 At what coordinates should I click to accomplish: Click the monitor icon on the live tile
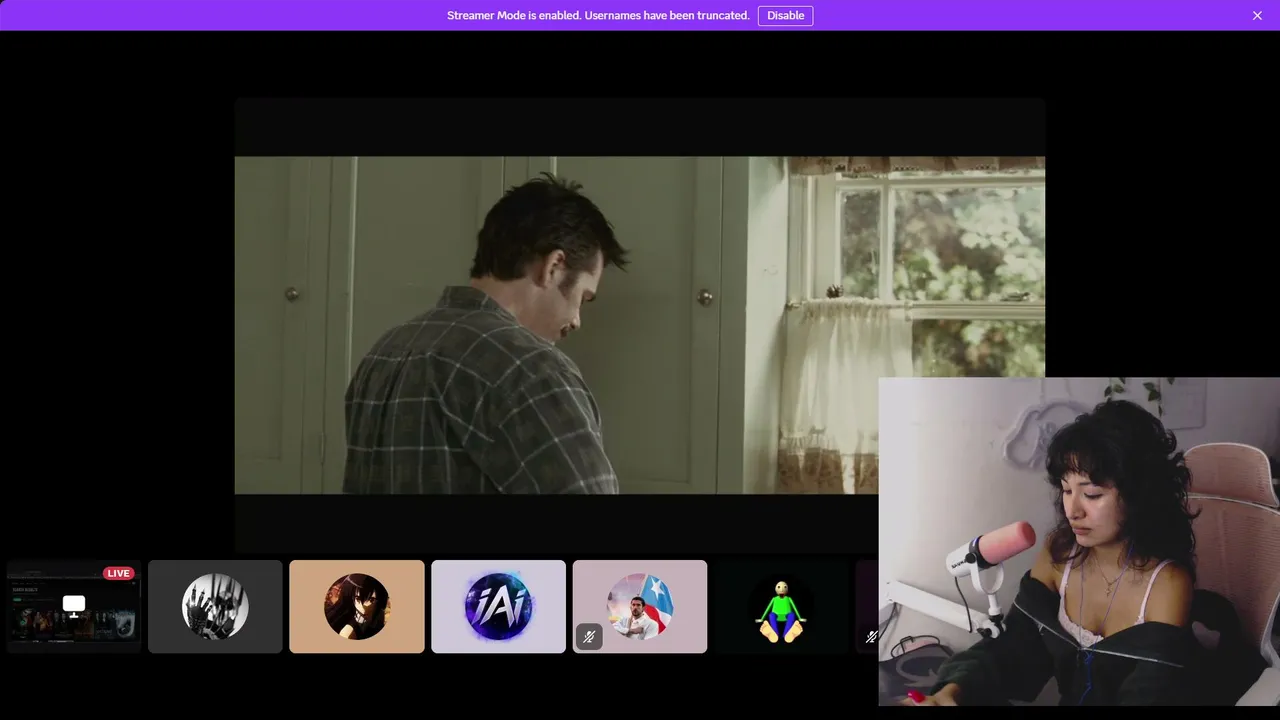click(x=74, y=604)
